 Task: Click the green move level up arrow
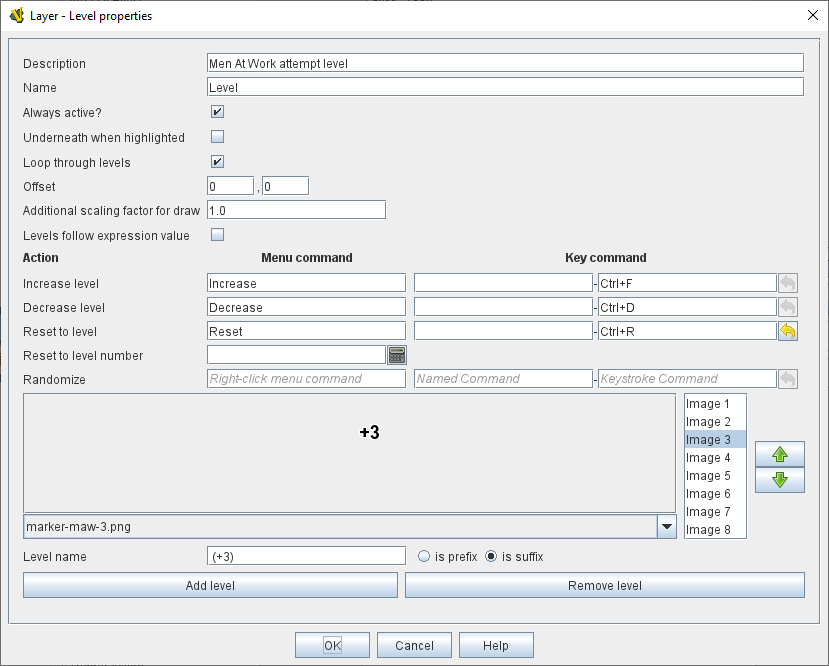780,455
